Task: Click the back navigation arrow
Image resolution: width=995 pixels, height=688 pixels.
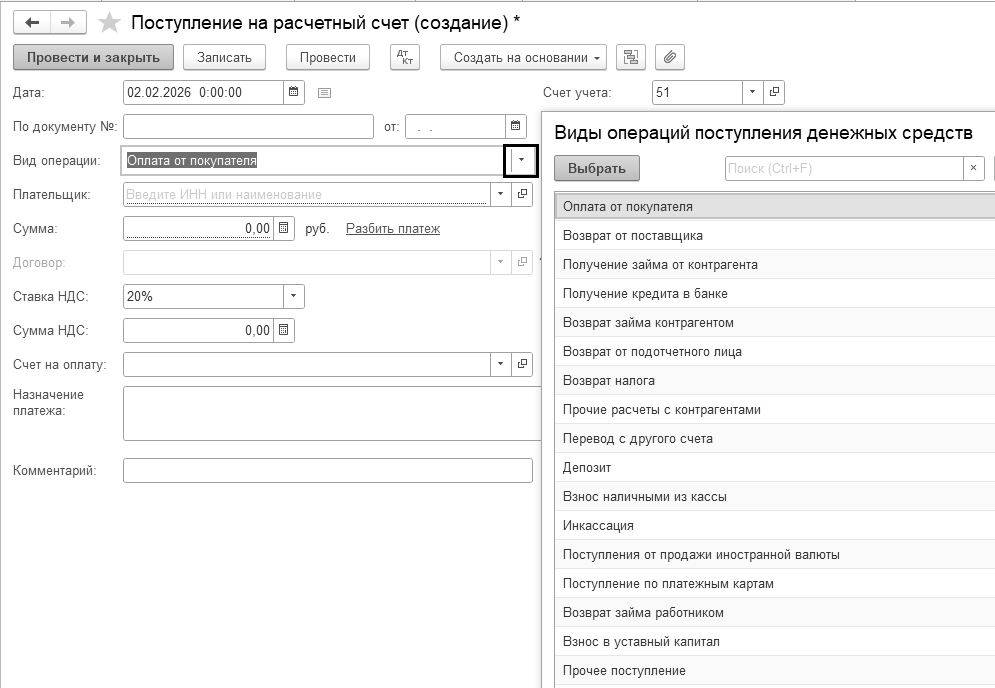Action: click(x=32, y=22)
